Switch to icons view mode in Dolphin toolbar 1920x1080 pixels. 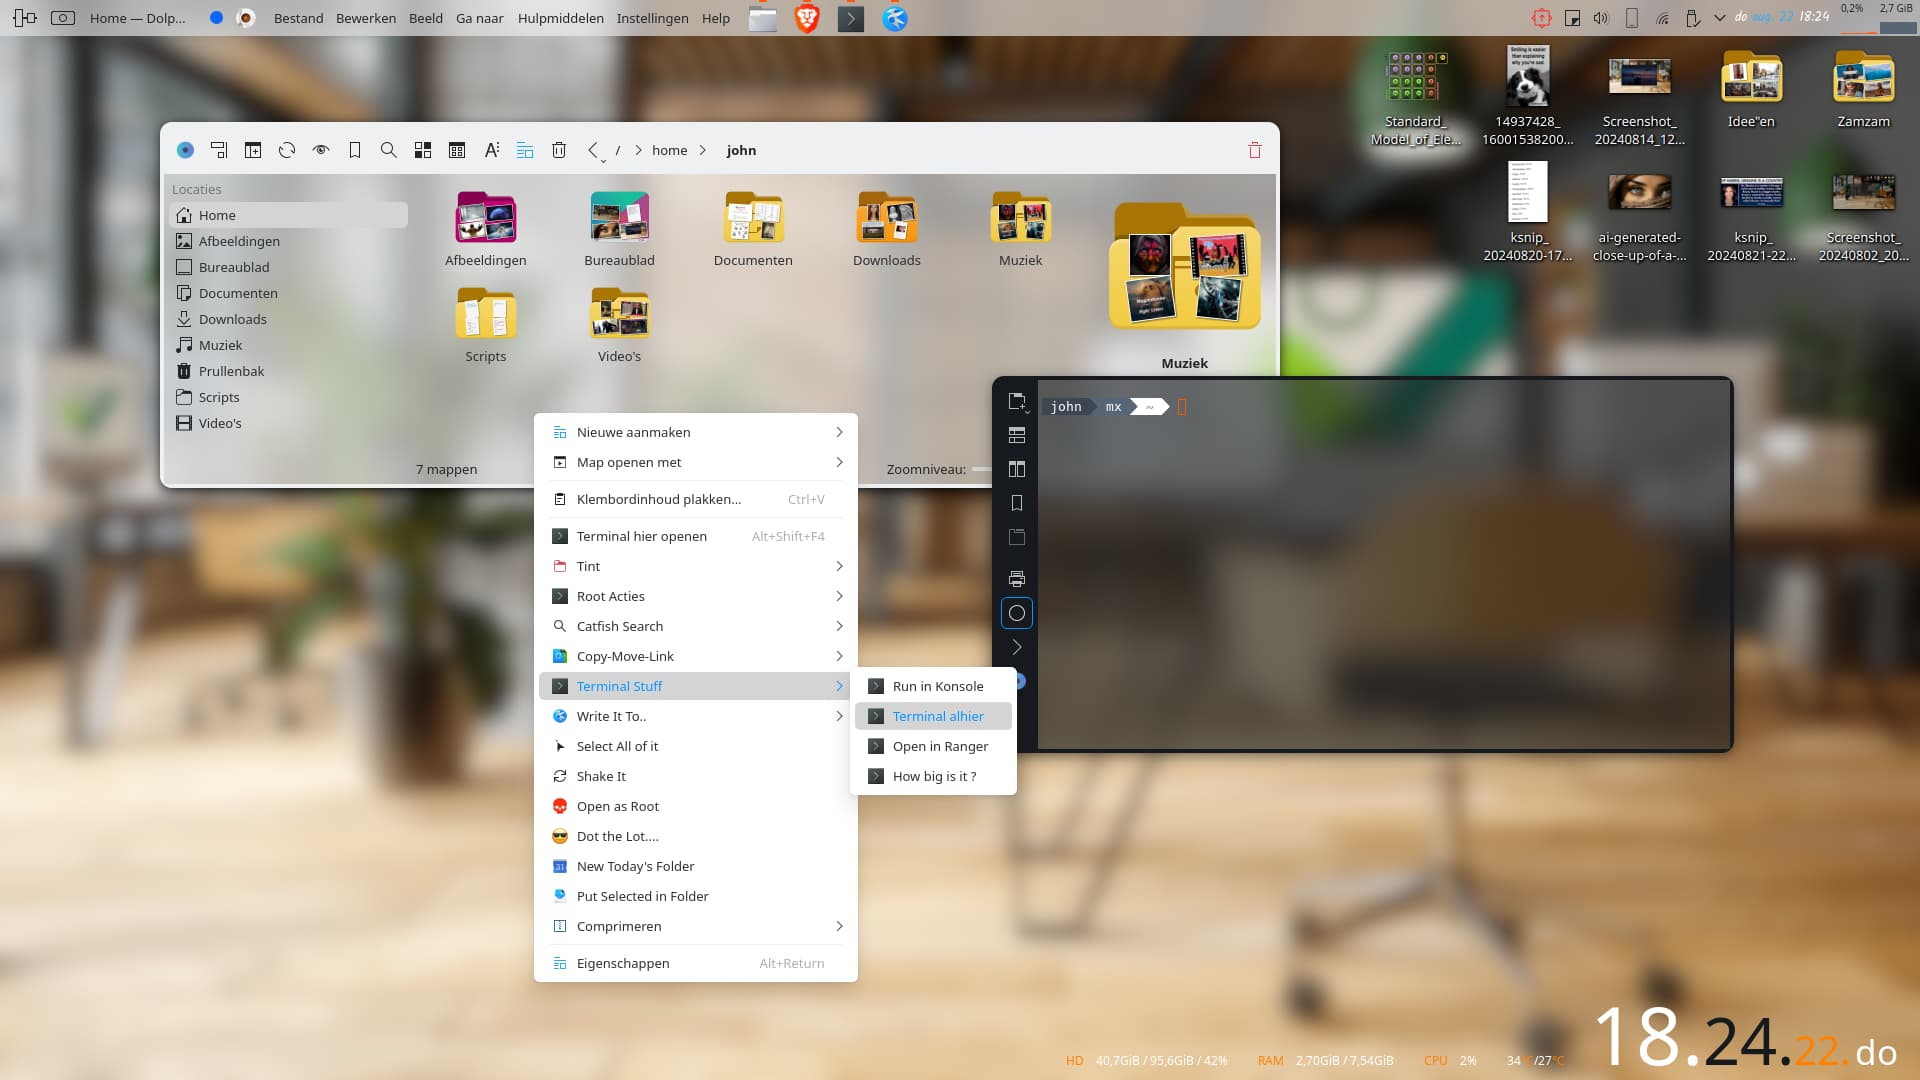pyautogui.click(x=423, y=150)
